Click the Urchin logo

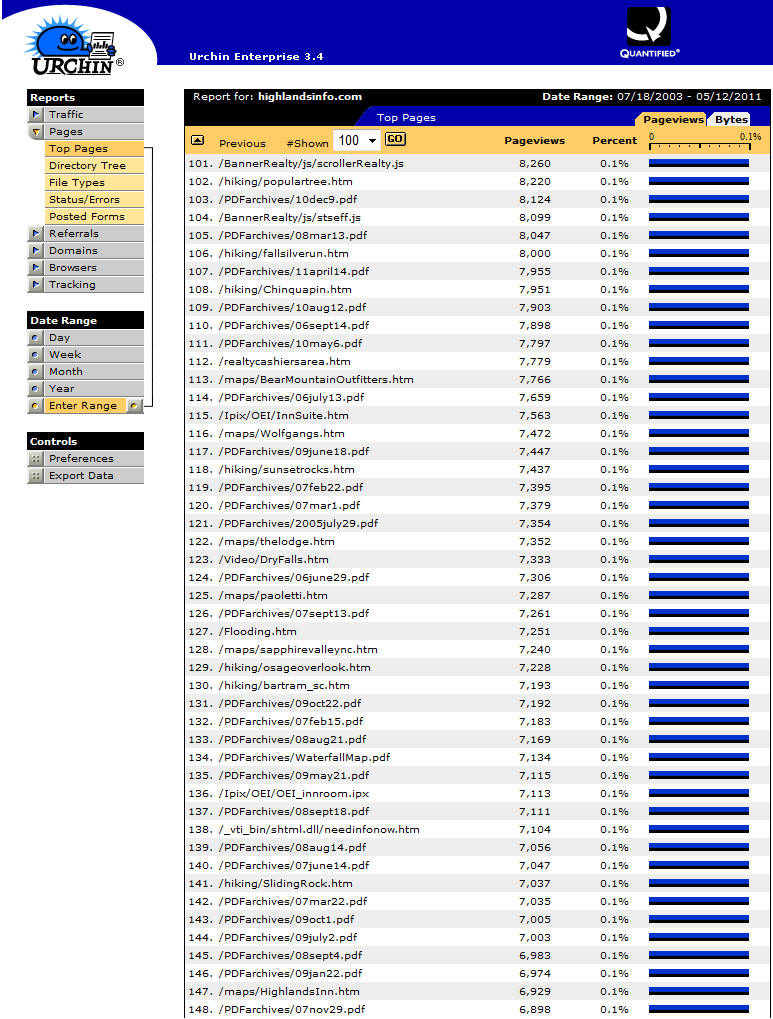(x=73, y=45)
